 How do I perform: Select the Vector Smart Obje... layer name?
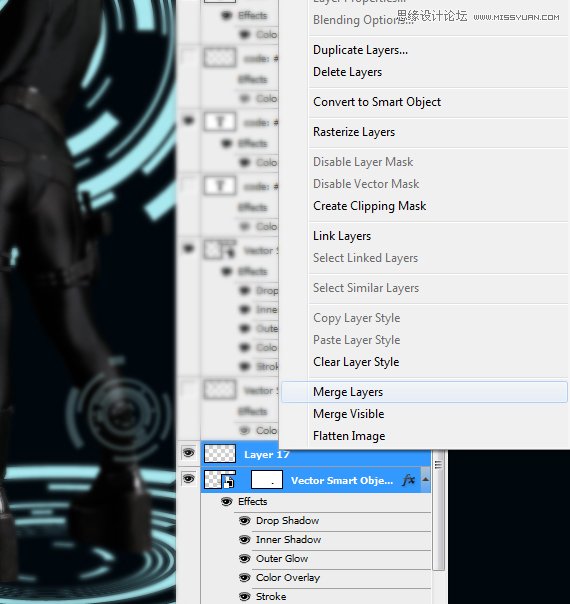tap(342, 480)
